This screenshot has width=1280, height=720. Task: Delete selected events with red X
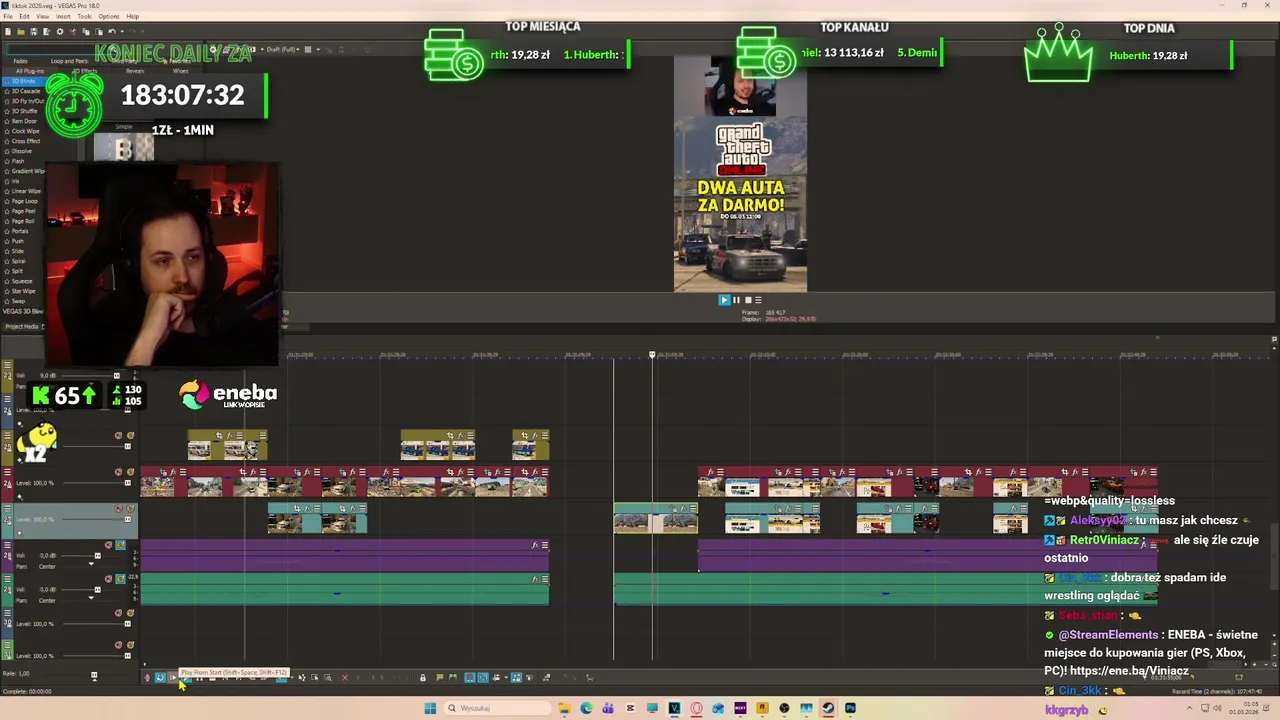click(x=345, y=678)
